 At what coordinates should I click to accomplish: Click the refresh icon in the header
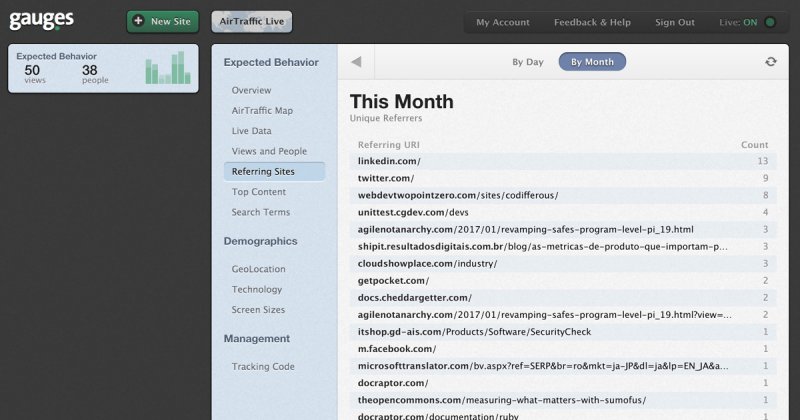pos(770,62)
